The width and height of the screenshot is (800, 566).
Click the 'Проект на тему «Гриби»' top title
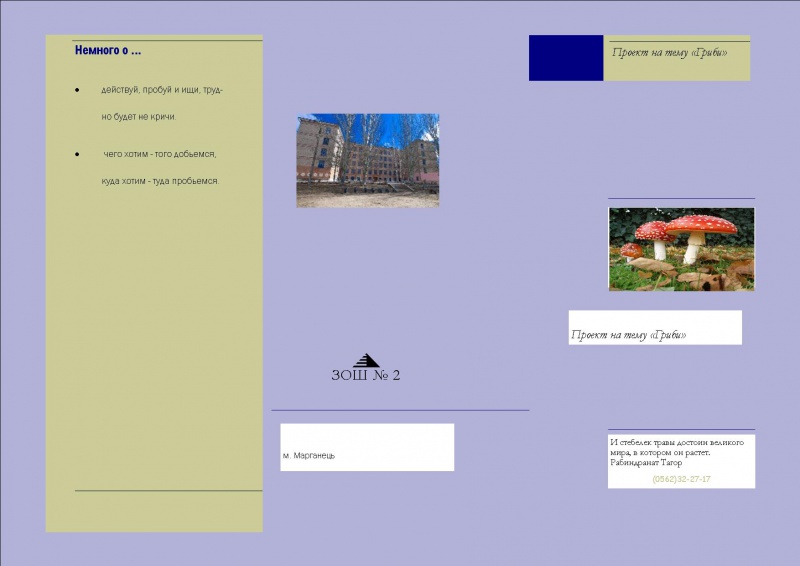(669, 53)
